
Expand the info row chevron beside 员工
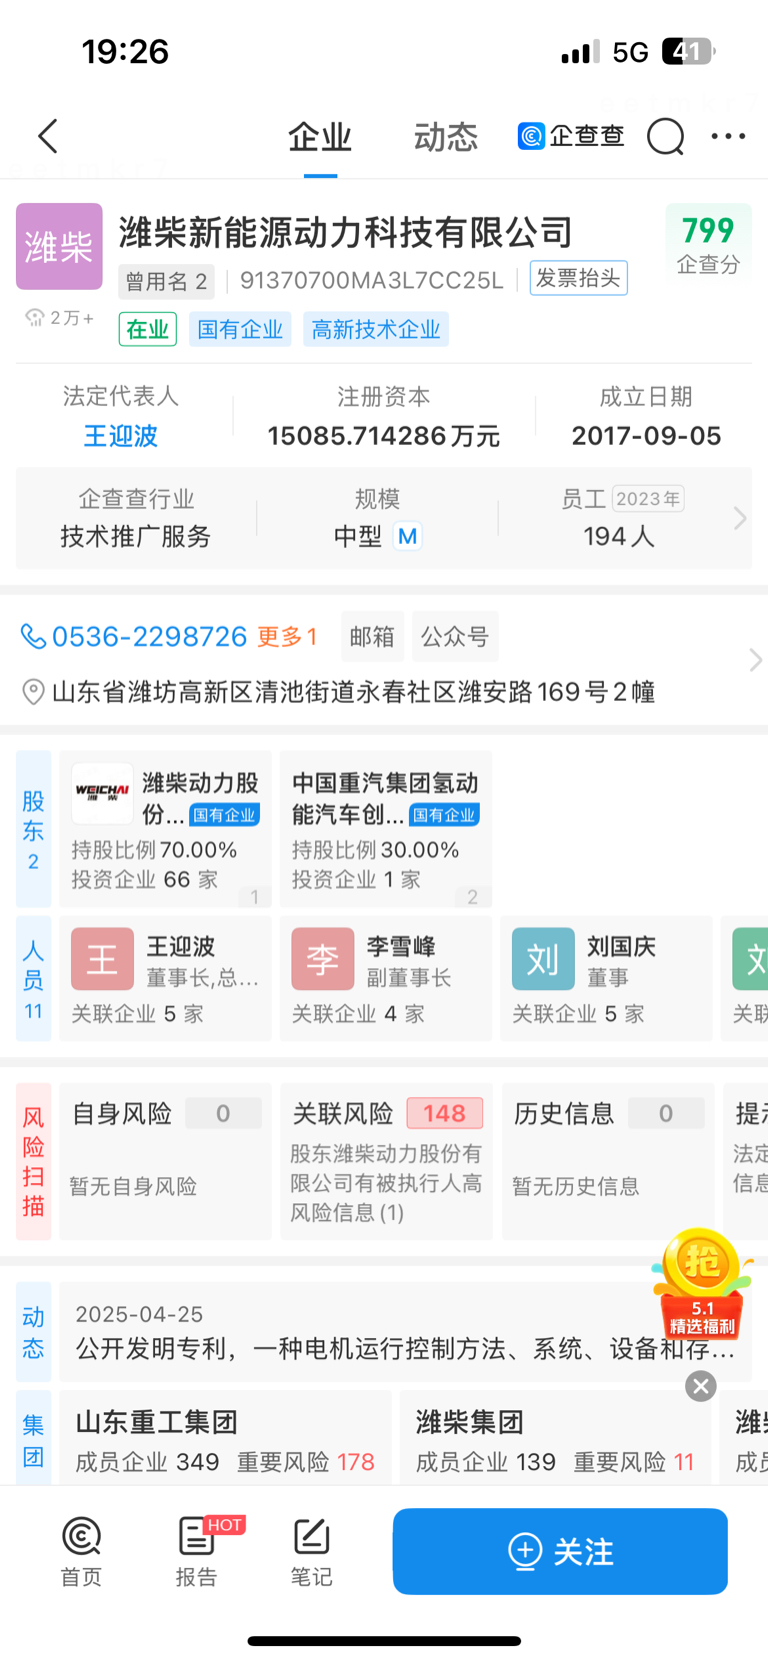click(x=740, y=518)
